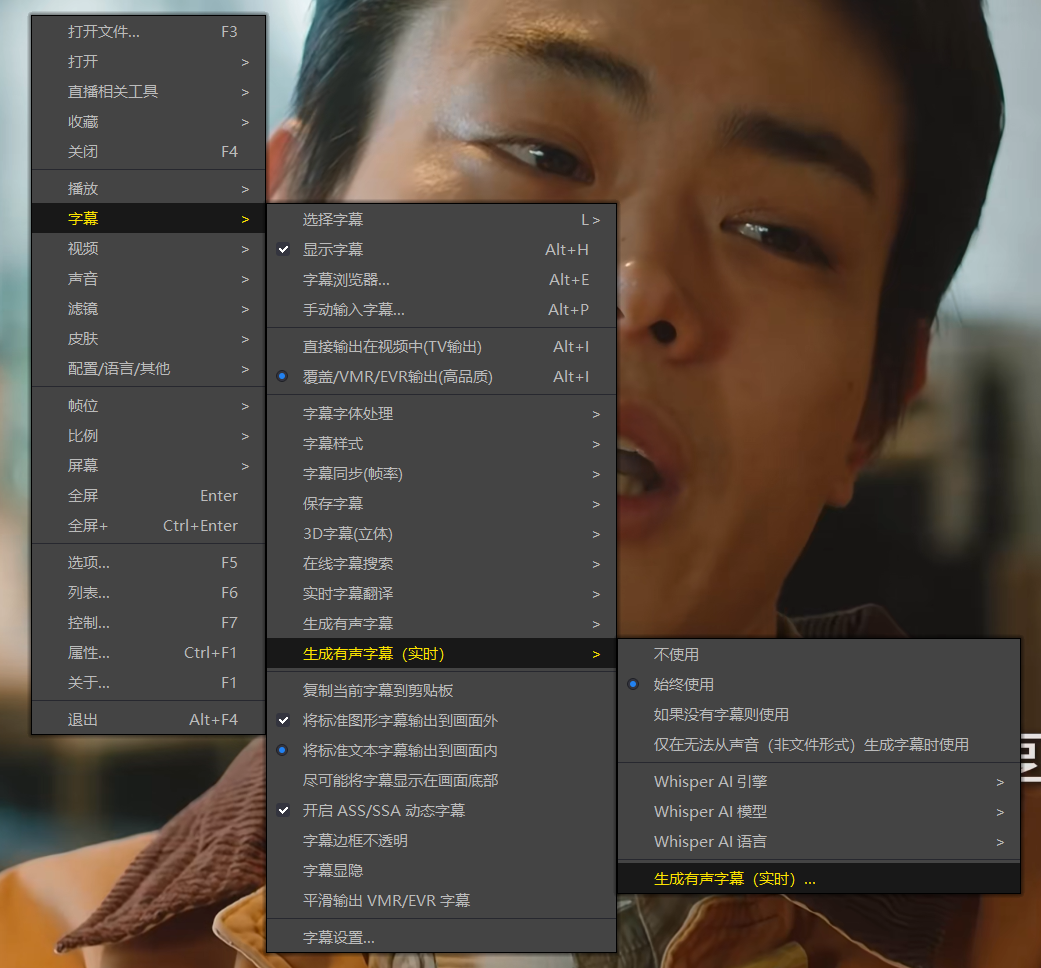Click the 全屏+ menu entry
The width and height of the screenshot is (1041, 968).
pos(149,526)
